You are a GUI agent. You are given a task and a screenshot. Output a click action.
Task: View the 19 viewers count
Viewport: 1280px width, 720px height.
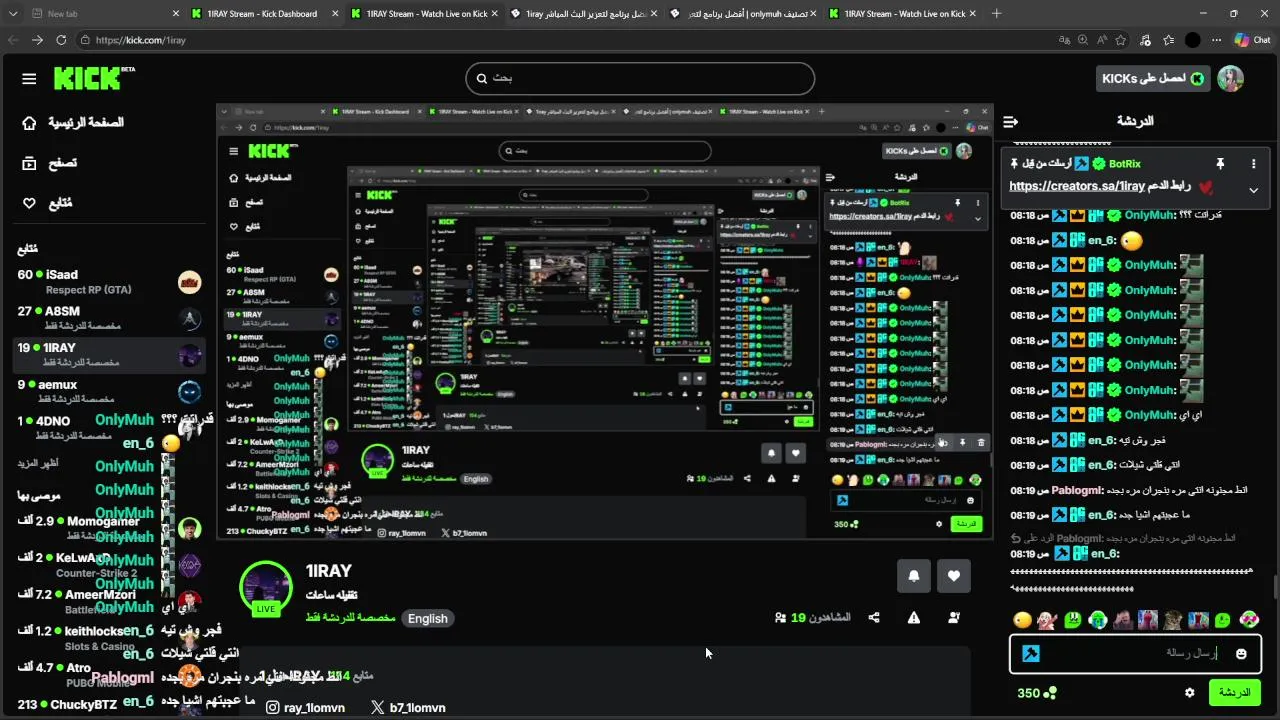[x=812, y=618]
